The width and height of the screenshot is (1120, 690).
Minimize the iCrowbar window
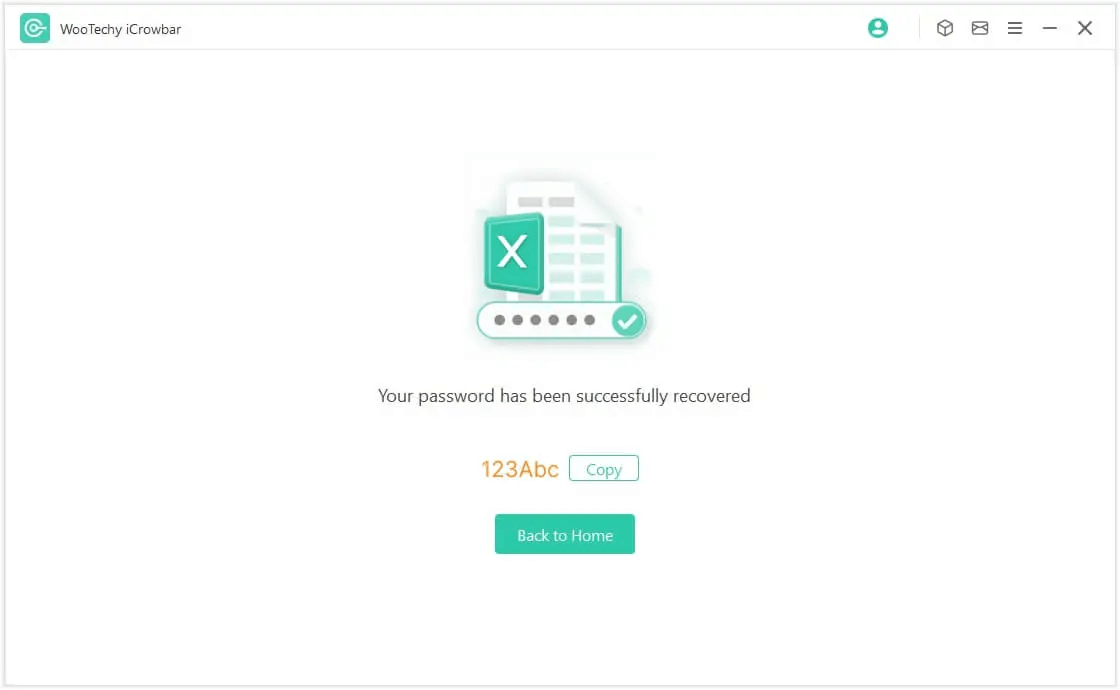[x=1049, y=28]
